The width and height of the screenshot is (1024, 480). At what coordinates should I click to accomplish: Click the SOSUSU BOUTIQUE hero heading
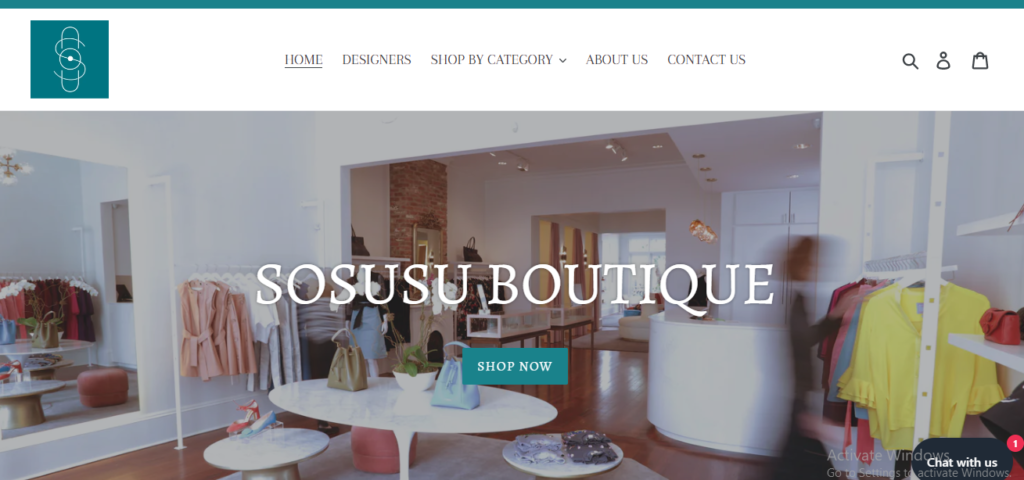click(515, 285)
